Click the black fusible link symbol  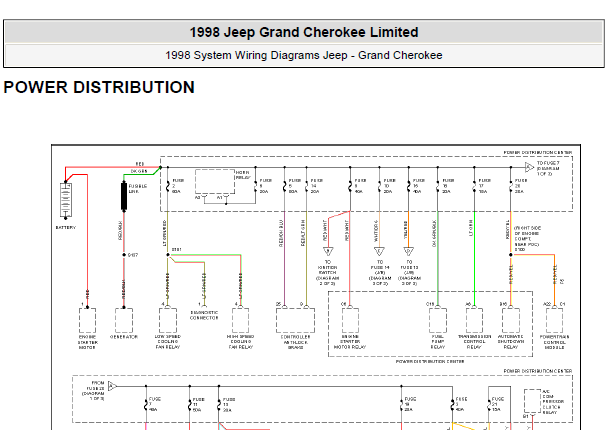[125, 195]
